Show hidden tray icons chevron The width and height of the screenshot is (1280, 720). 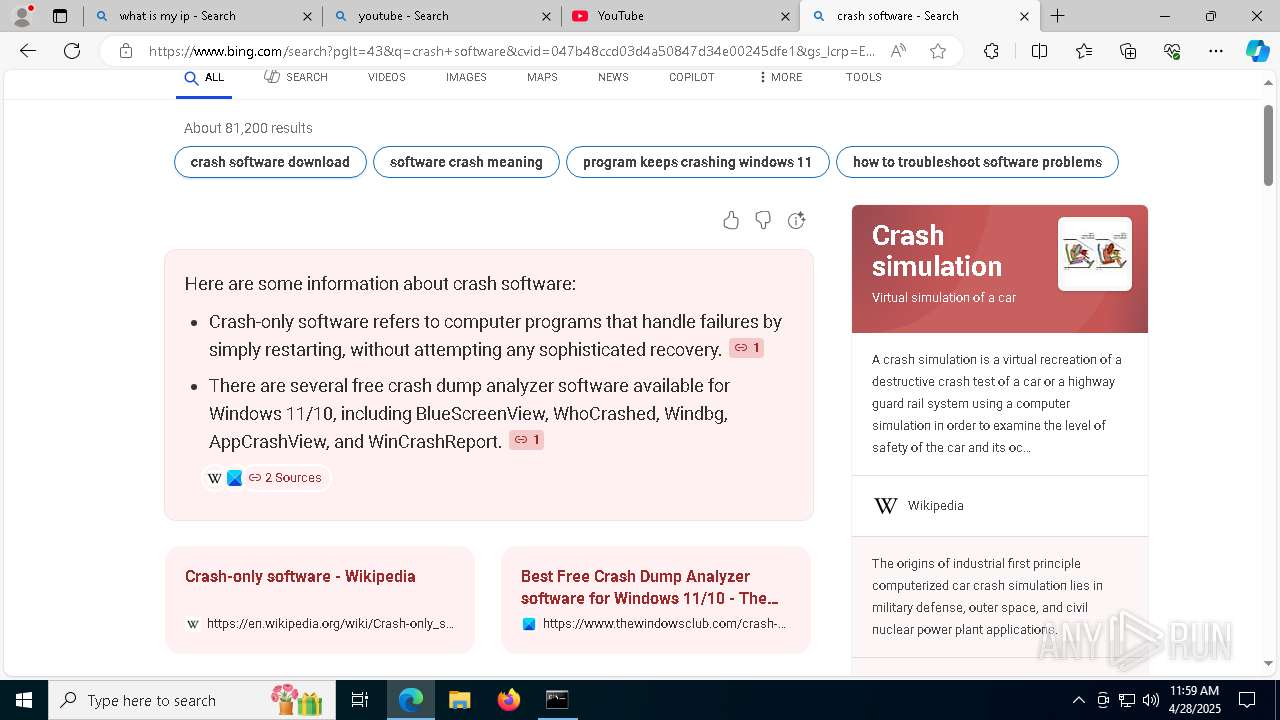pos(1078,700)
